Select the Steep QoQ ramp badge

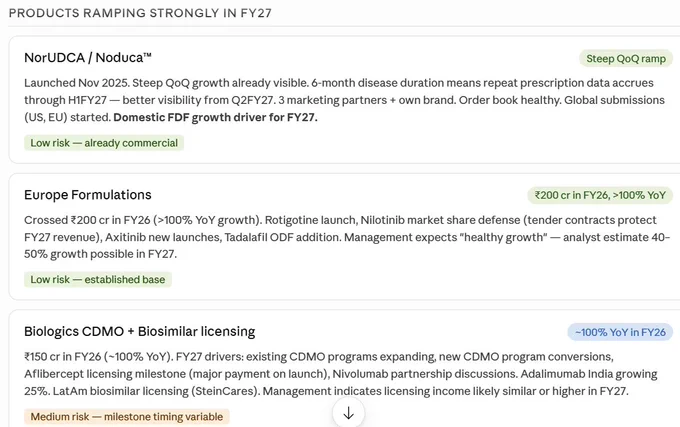(626, 59)
